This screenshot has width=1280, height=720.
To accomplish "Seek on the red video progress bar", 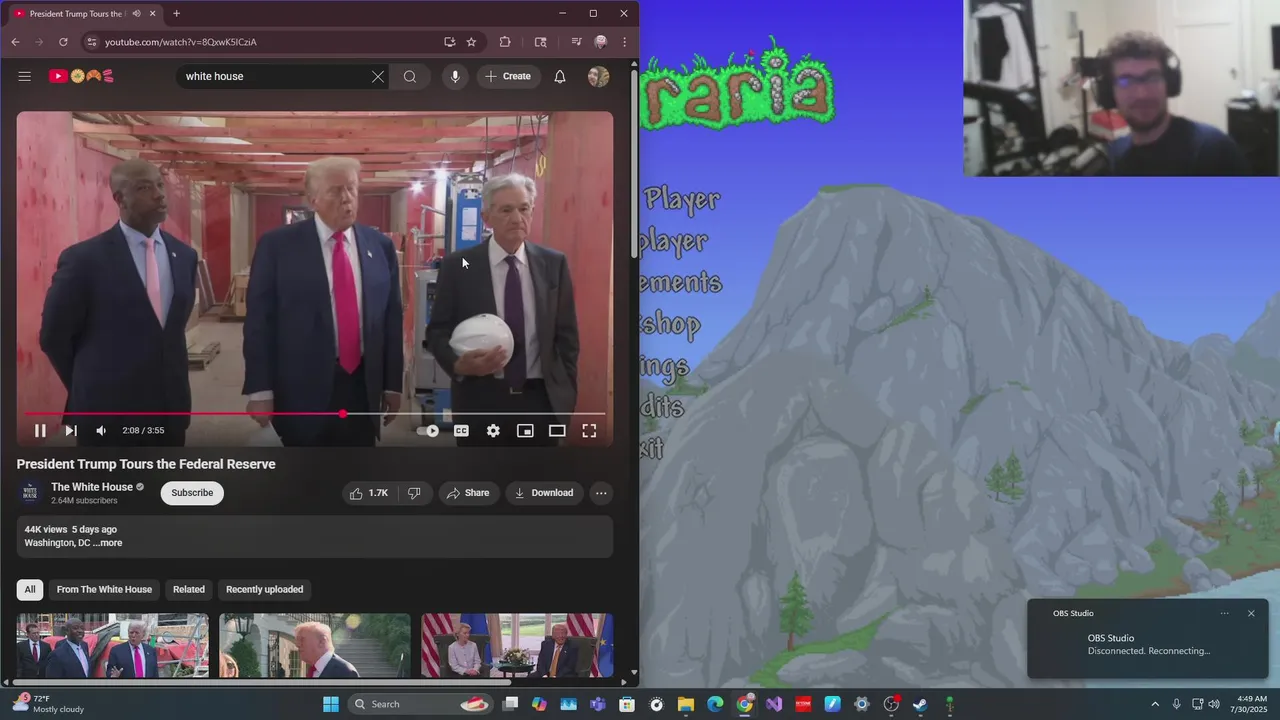I will point(314,414).
